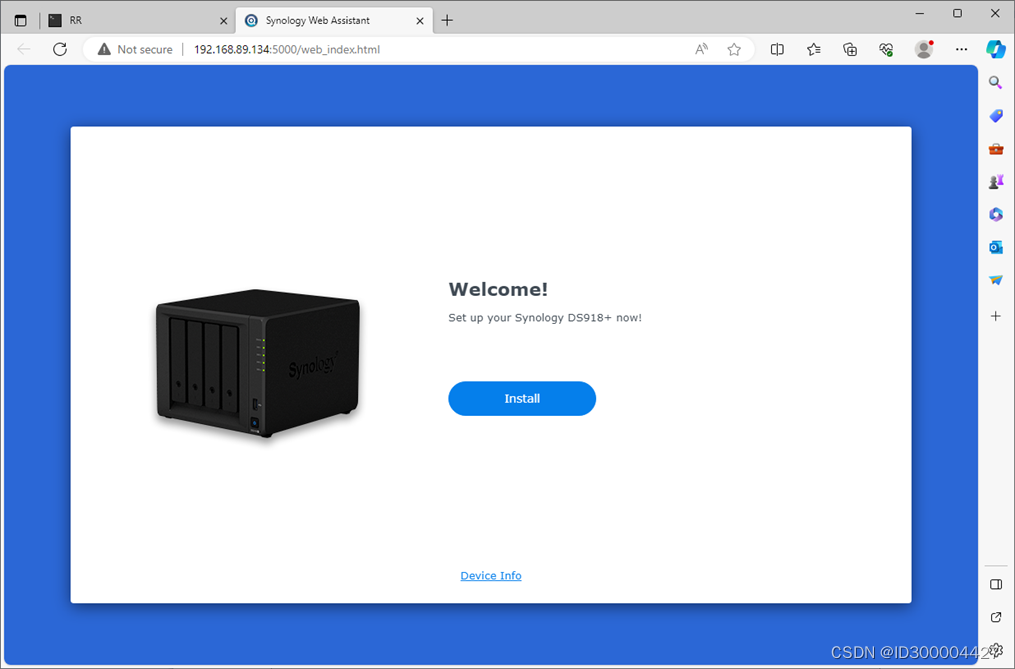Click the Synology DS918+ NAS image
This screenshot has height=669, width=1015.
[x=258, y=363]
